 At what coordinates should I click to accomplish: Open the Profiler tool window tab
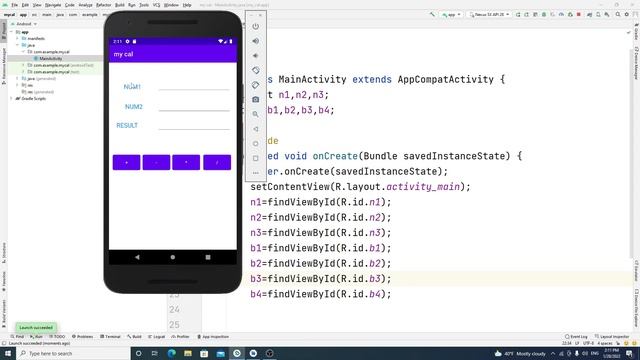click(x=180, y=337)
